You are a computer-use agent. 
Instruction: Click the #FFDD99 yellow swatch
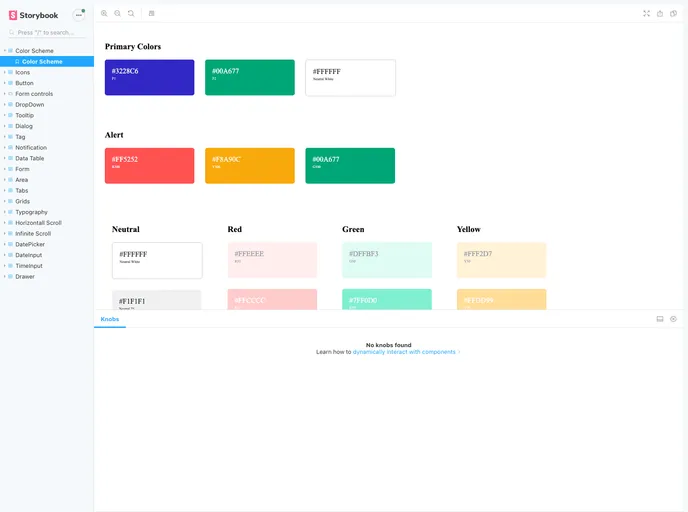click(502, 299)
